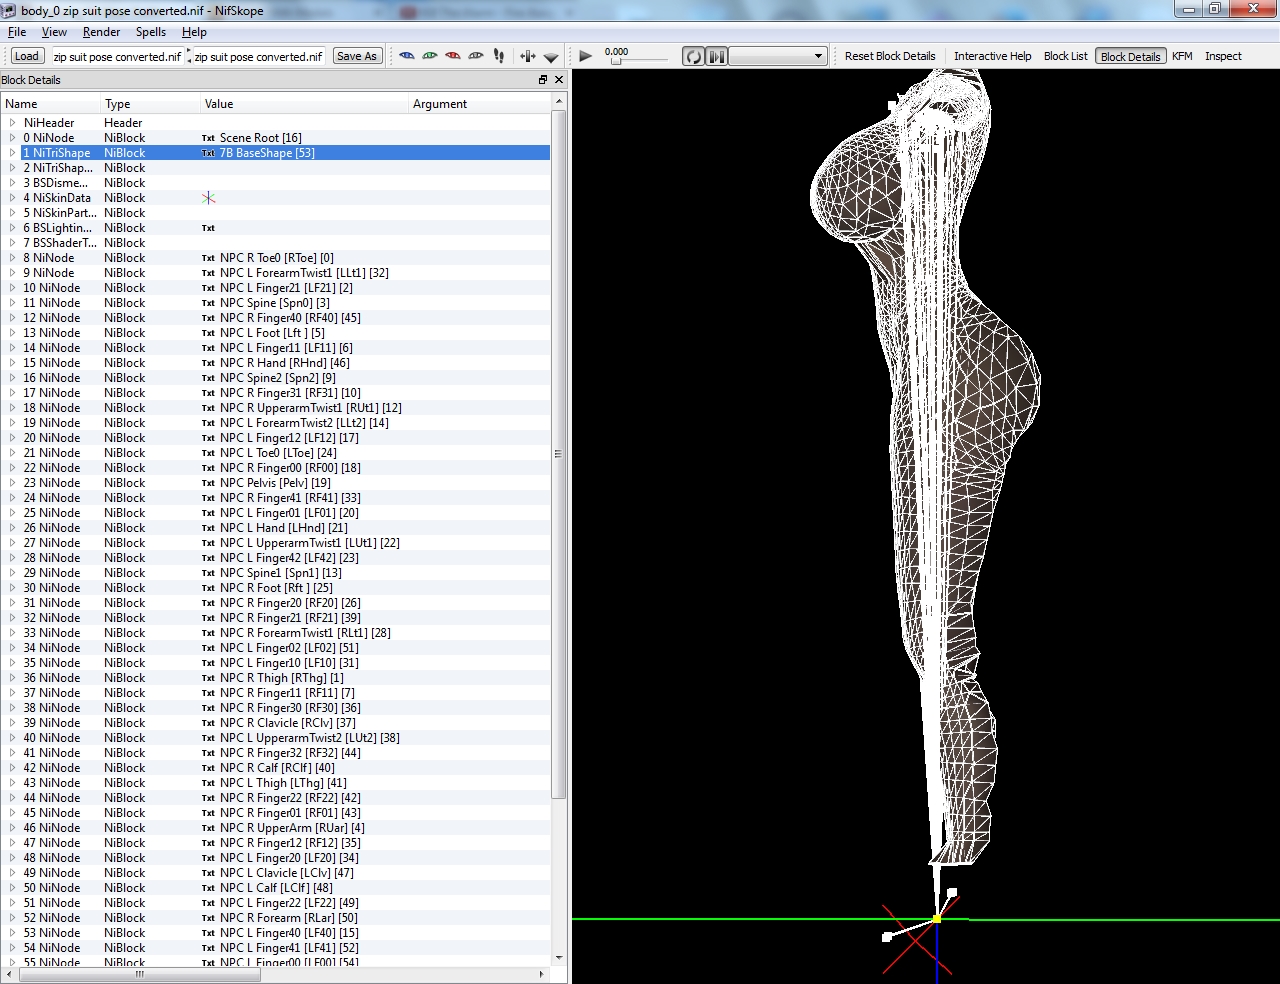Viewport: 1280px width, 984px height.
Task: Click the Load button
Action: [27, 56]
